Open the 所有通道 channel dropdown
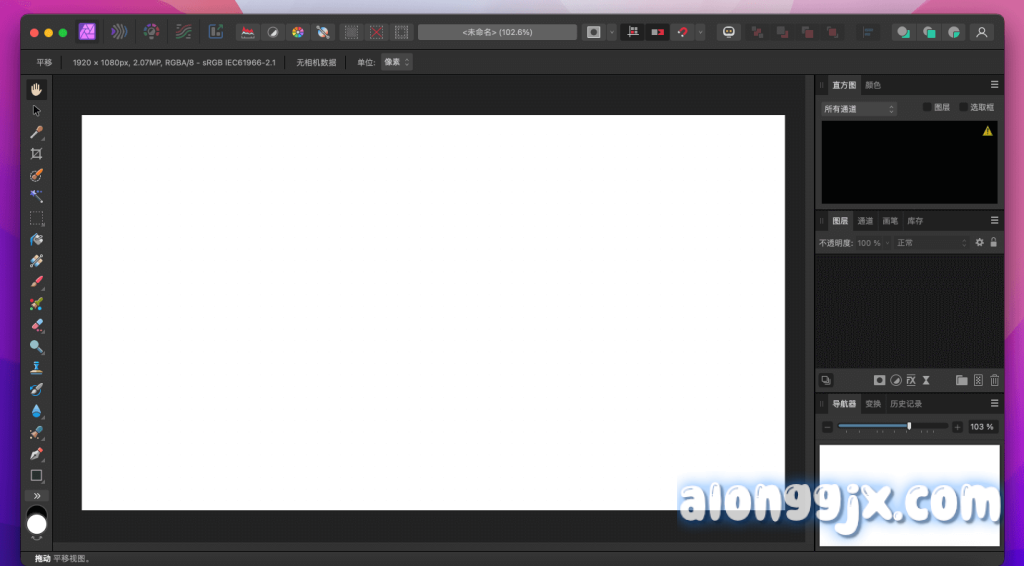 coord(859,108)
